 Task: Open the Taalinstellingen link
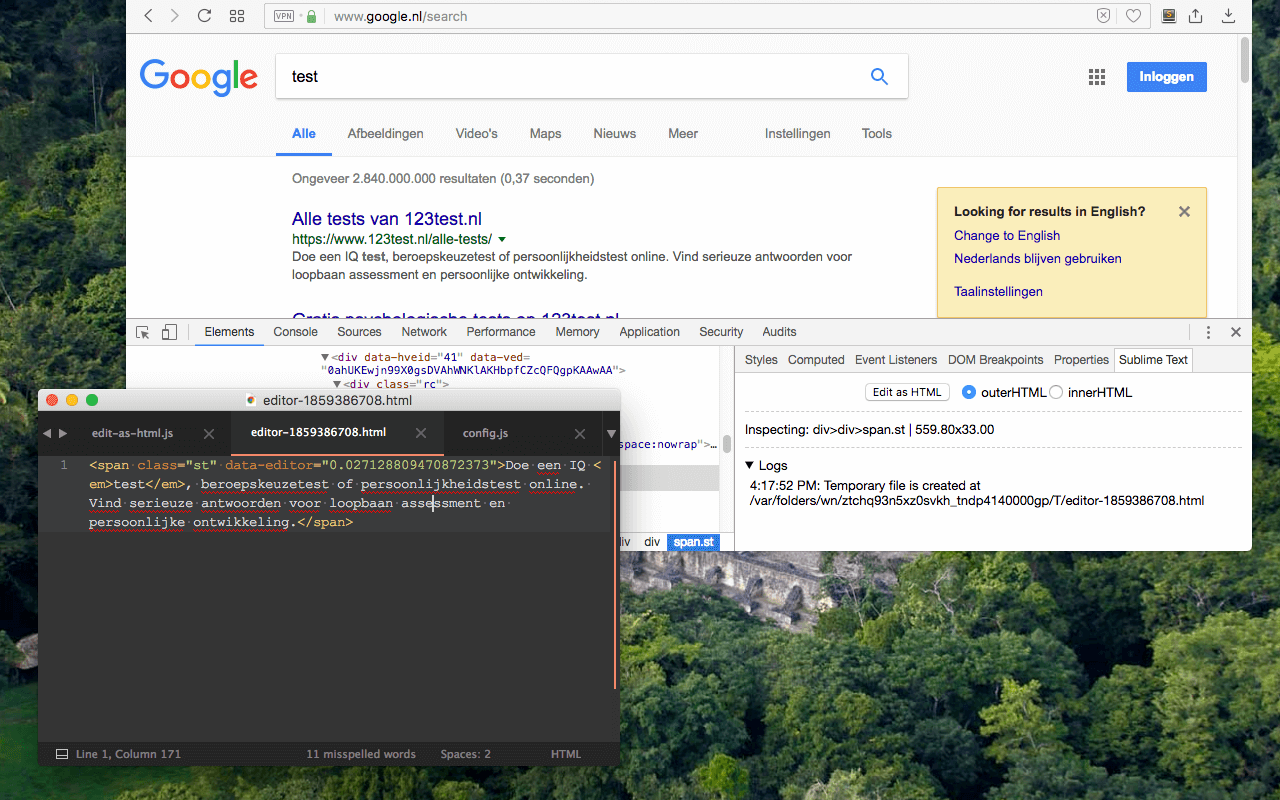pyautogui.click(x=998, y=292)
